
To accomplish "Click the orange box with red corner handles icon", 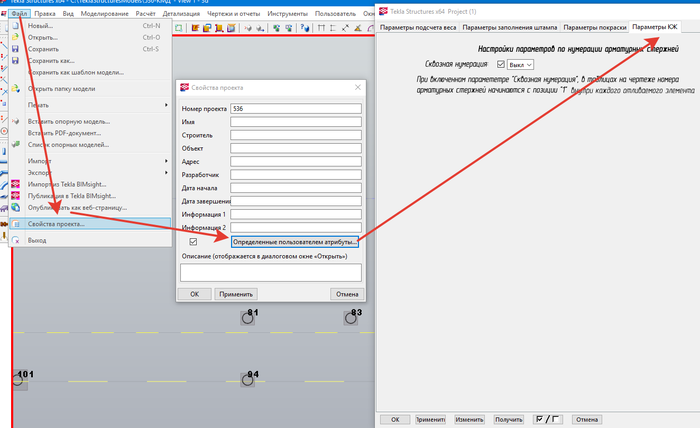I will tap(219, 28).
